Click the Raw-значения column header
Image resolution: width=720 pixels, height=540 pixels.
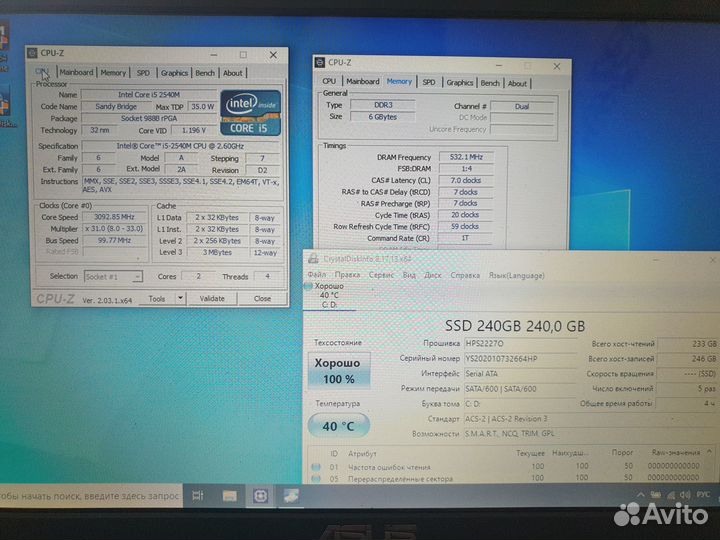[676, 452]
